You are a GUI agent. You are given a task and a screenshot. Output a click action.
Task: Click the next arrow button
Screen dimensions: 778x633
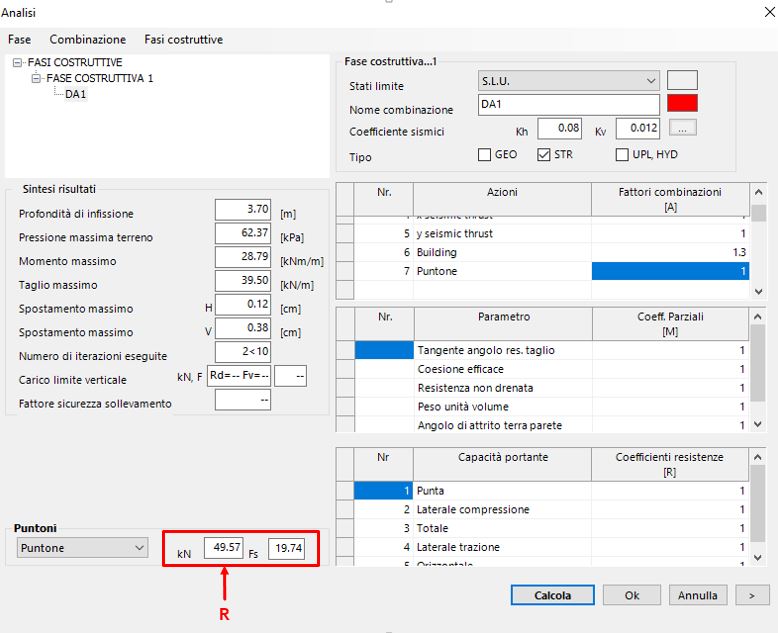pyautogui.click(x=751, y=595)
